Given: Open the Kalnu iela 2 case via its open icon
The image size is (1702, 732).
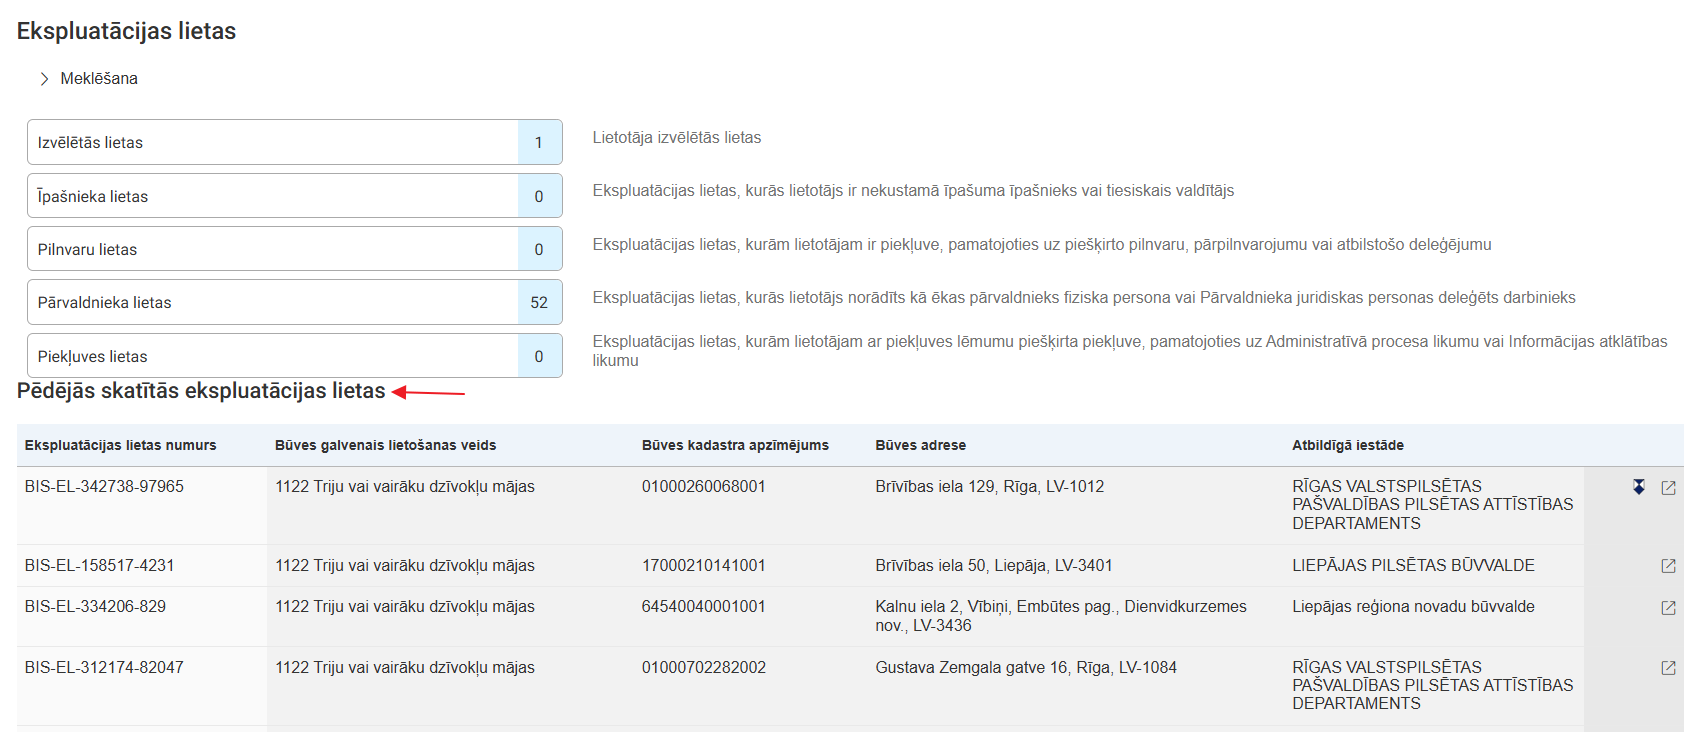Looking at the screenshot, I should click(x=1668, y=608).
